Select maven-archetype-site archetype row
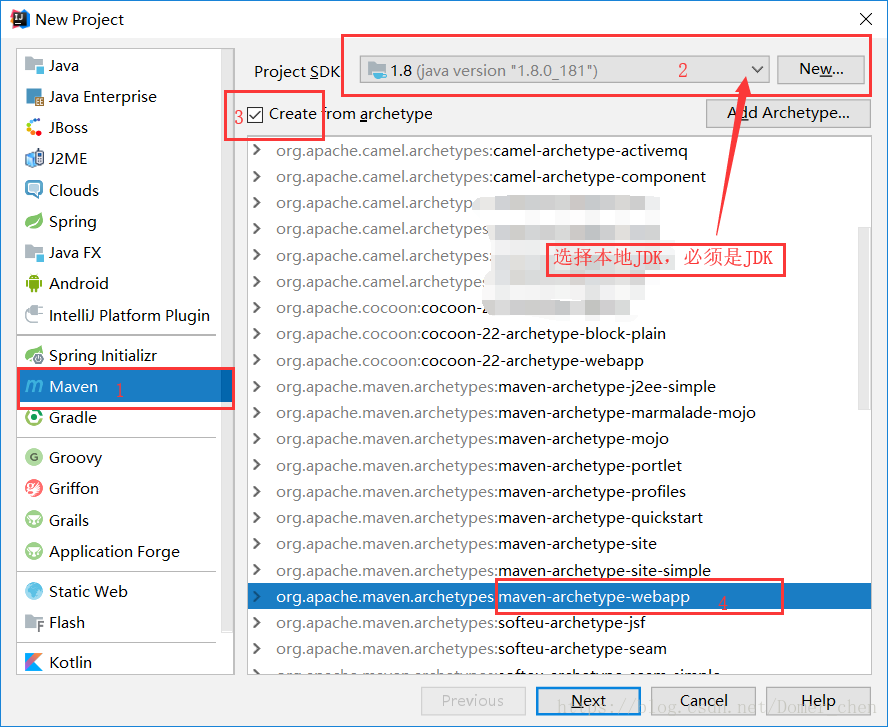 coord(559,544)
